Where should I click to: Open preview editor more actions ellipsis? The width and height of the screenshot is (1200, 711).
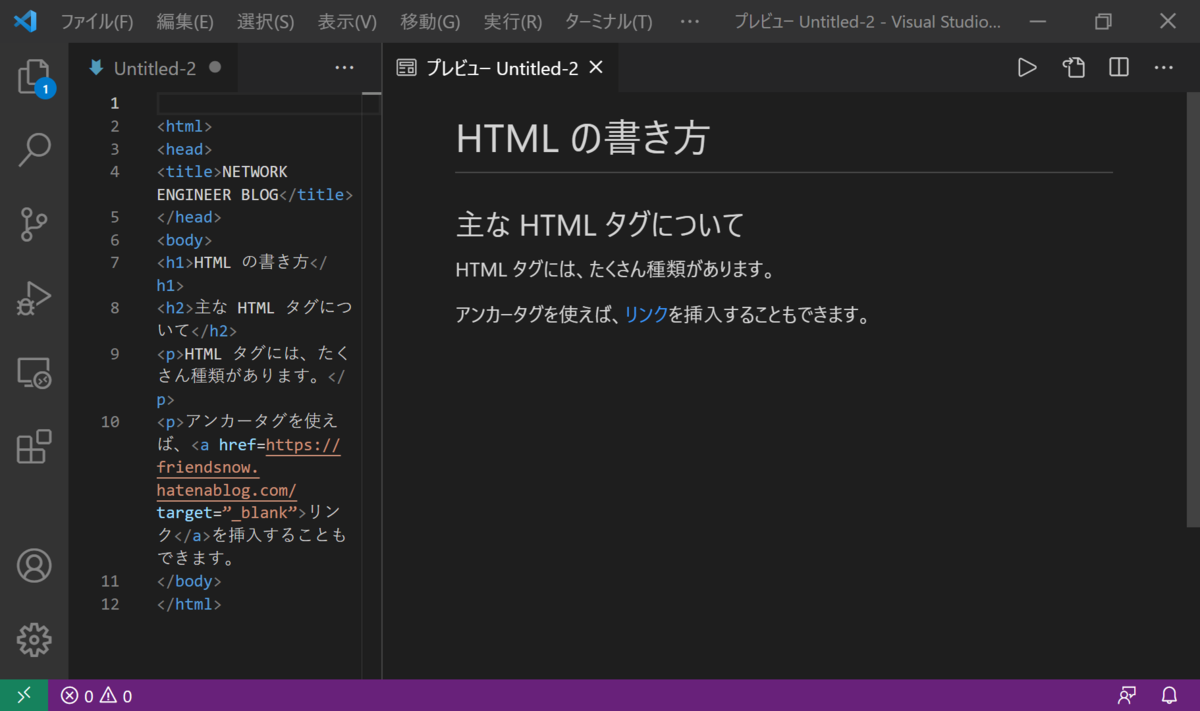pos(1164,68)
